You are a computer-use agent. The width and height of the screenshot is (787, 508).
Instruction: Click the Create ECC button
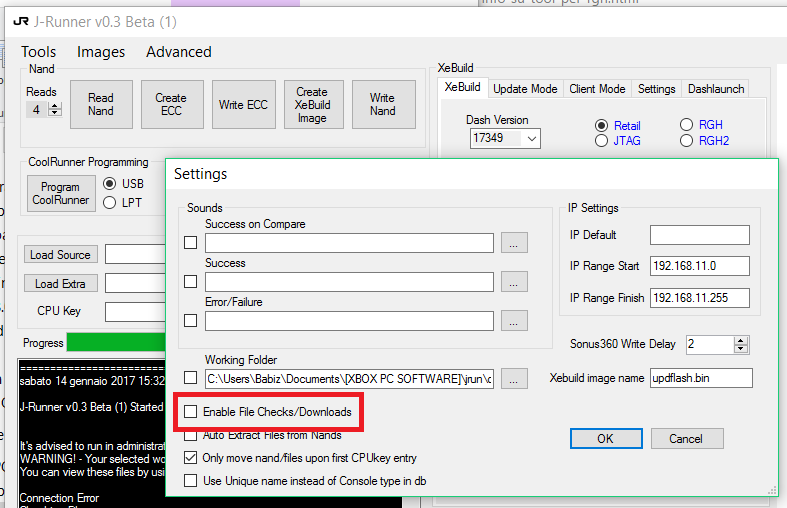172,104
